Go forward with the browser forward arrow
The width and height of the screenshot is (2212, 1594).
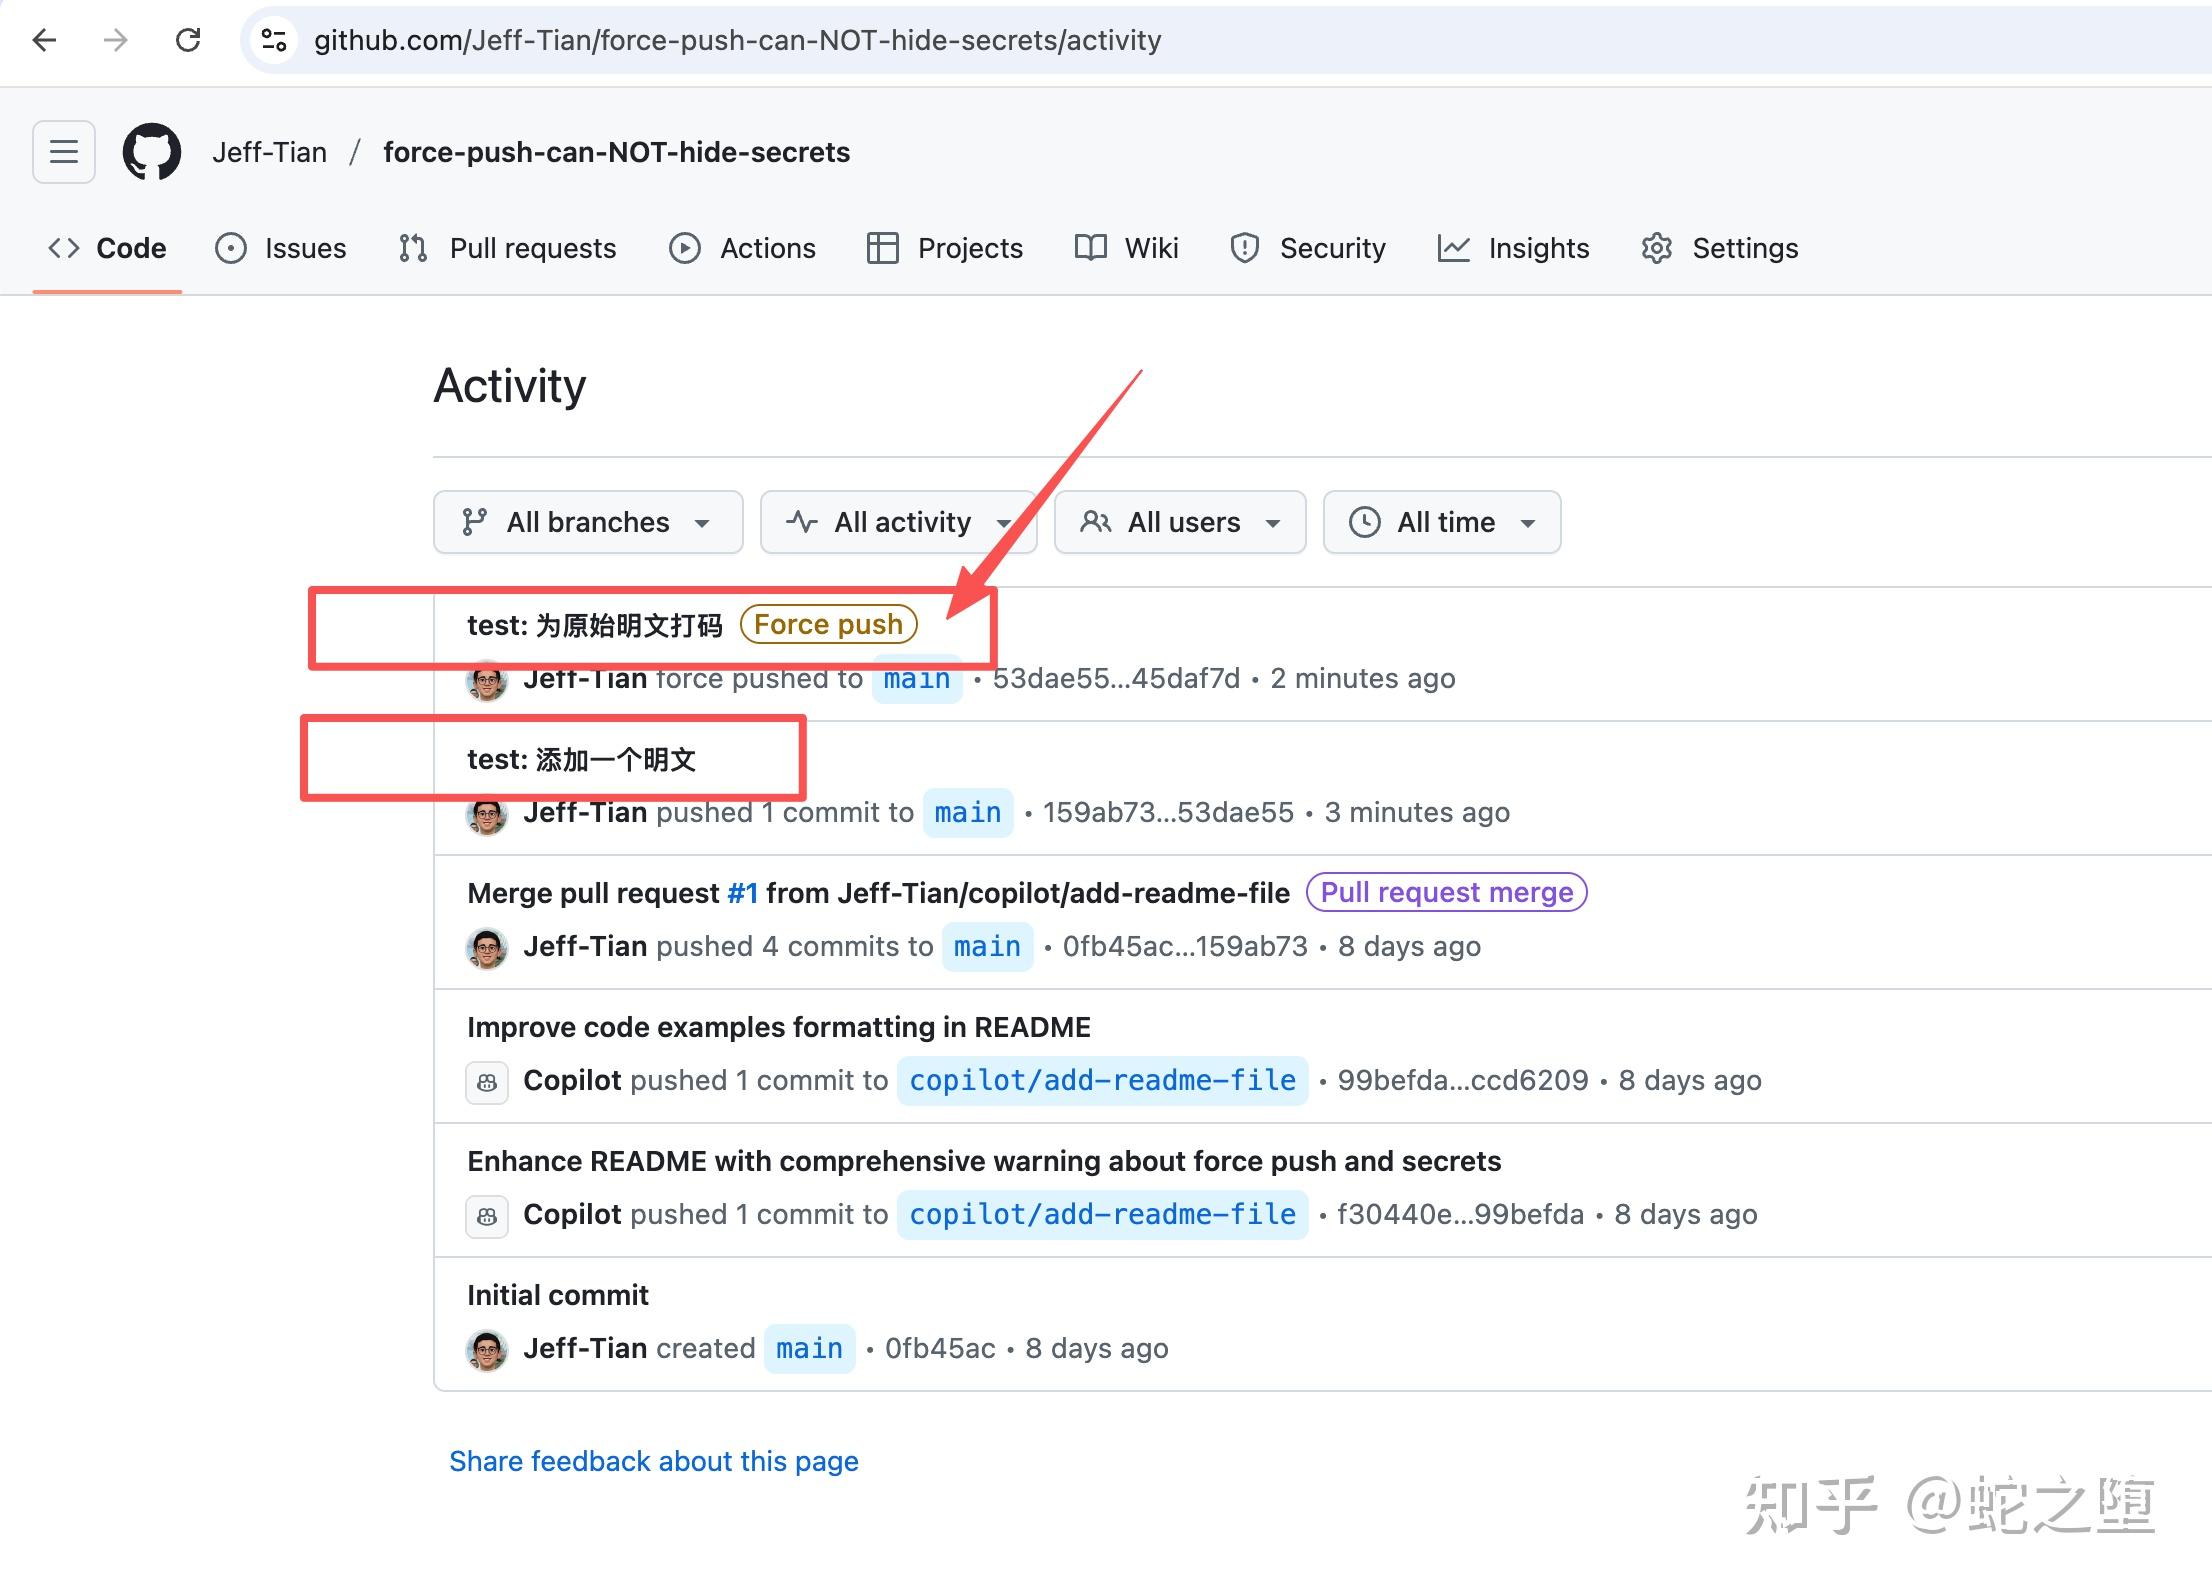point(116,40)
